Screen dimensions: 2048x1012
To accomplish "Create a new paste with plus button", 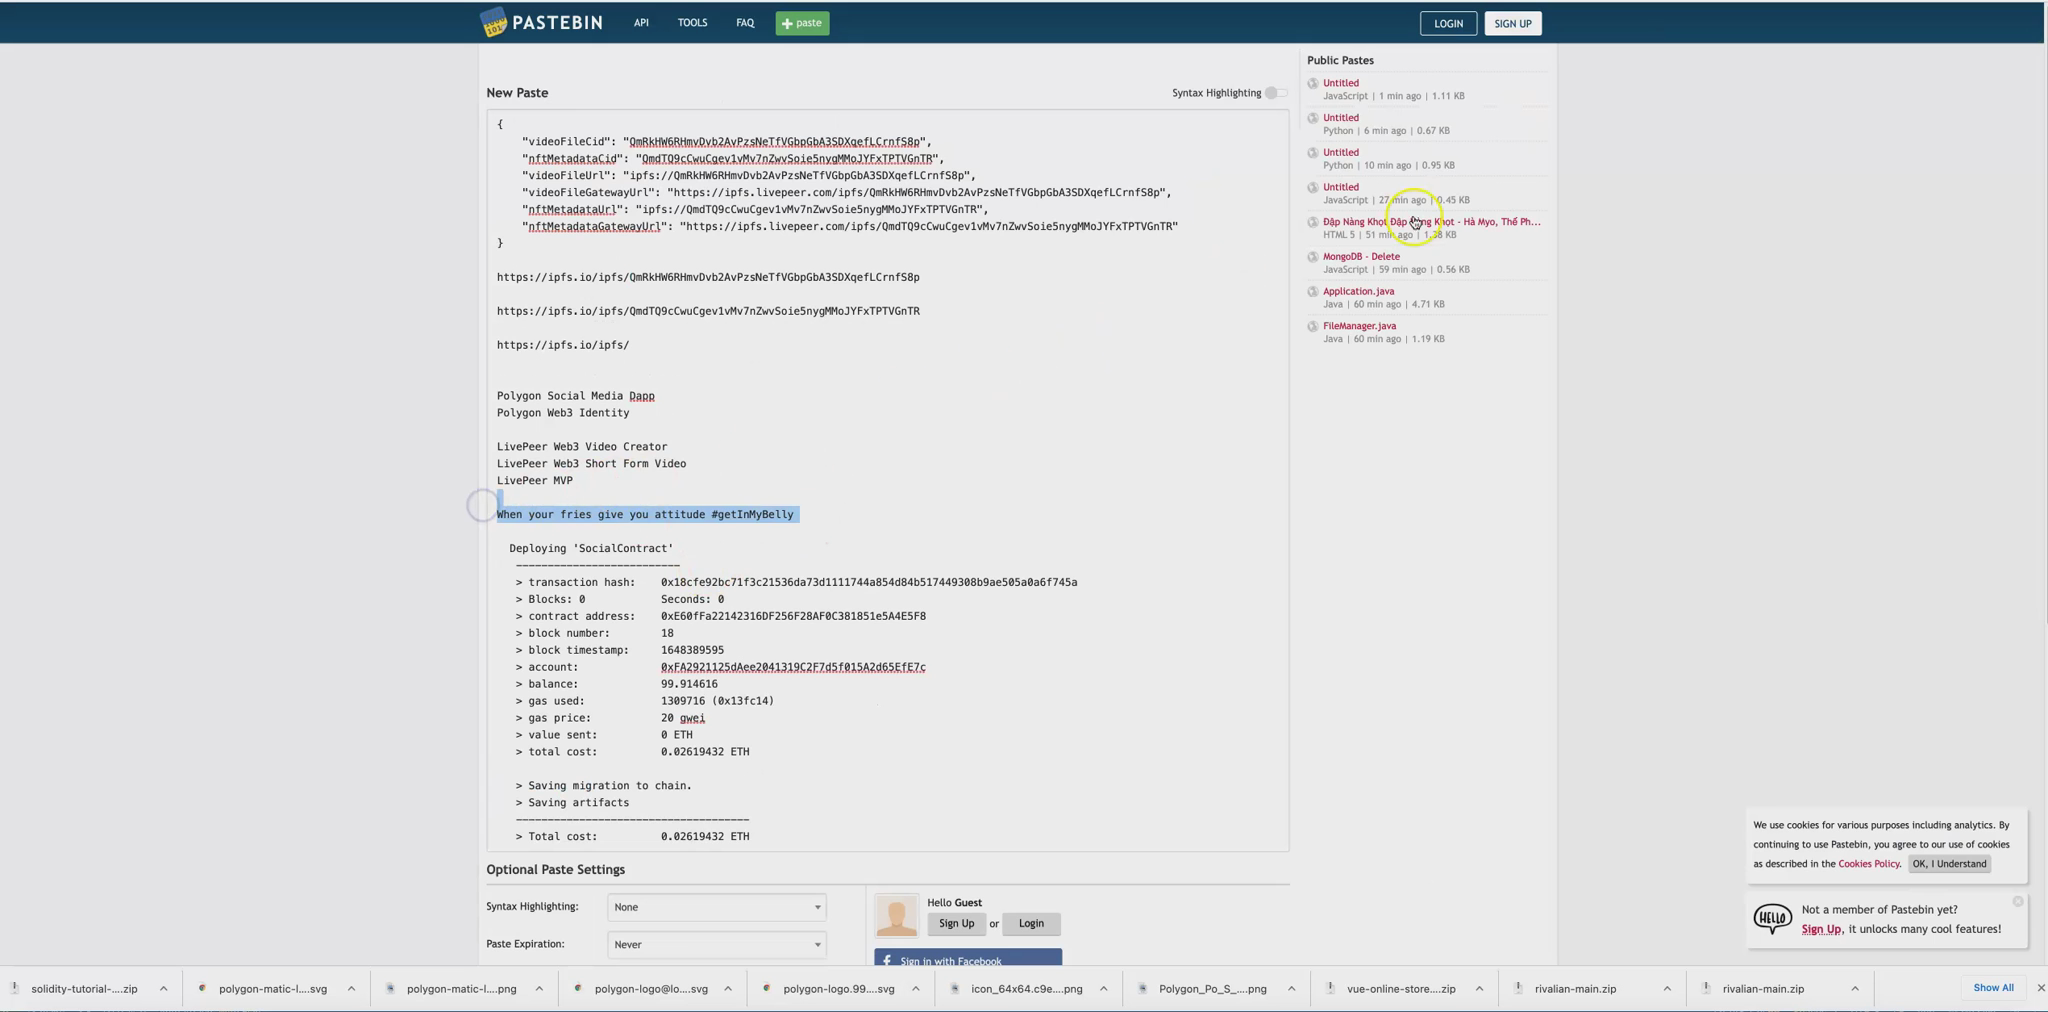I will click(x=802, y=23).
